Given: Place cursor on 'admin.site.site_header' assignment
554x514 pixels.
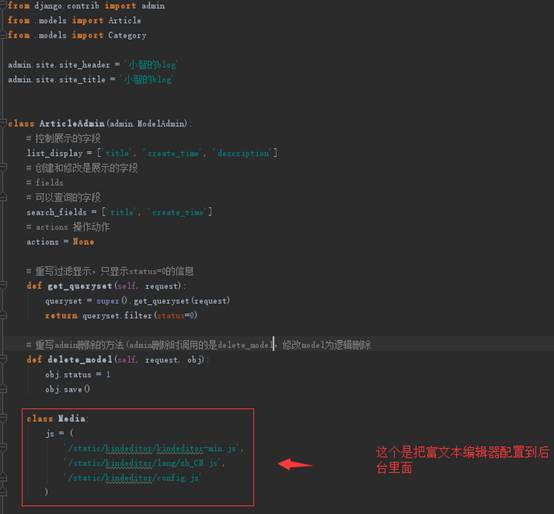Looking at the screenshot, I should [93, 65].
